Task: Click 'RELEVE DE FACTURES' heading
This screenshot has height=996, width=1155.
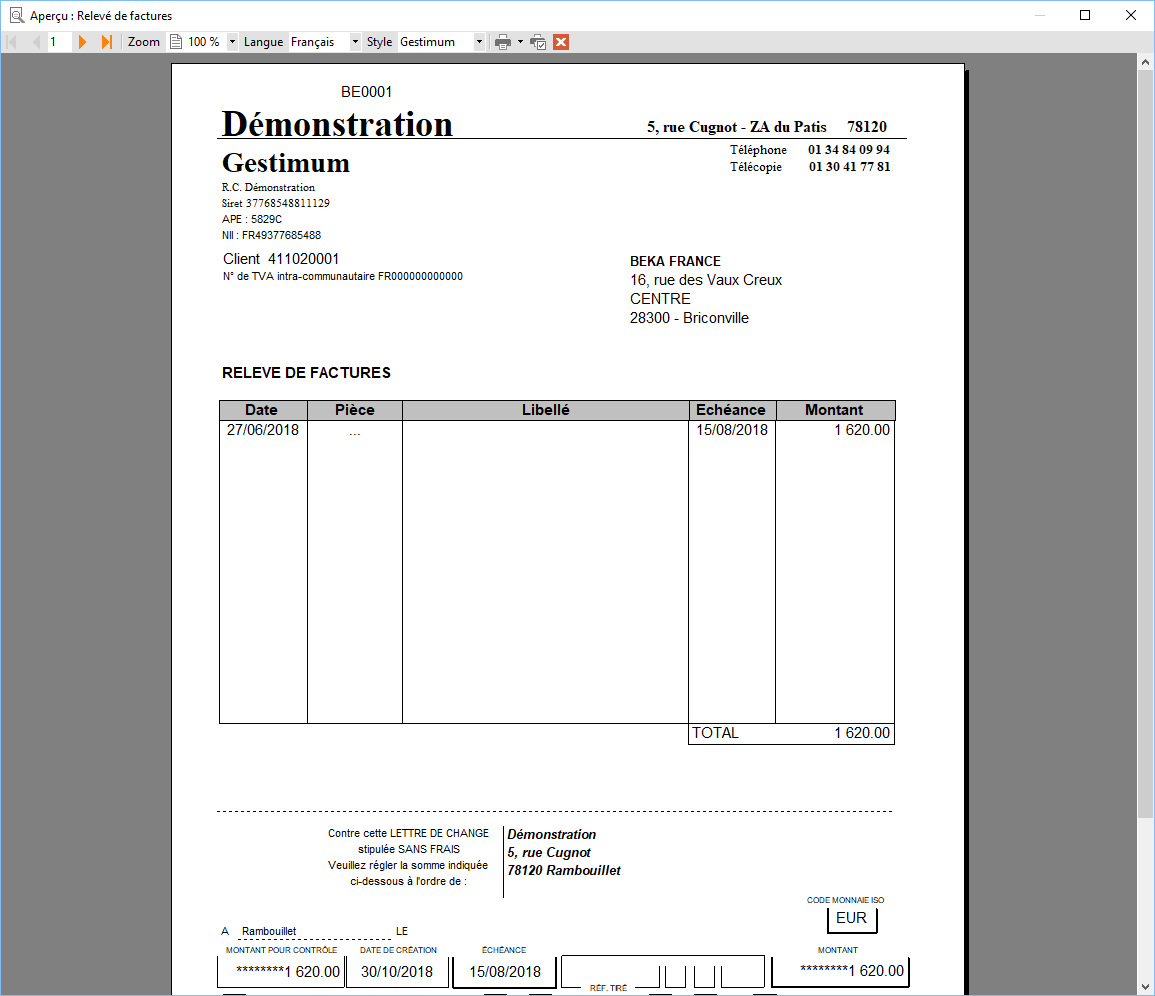Action: click(306, 373)
